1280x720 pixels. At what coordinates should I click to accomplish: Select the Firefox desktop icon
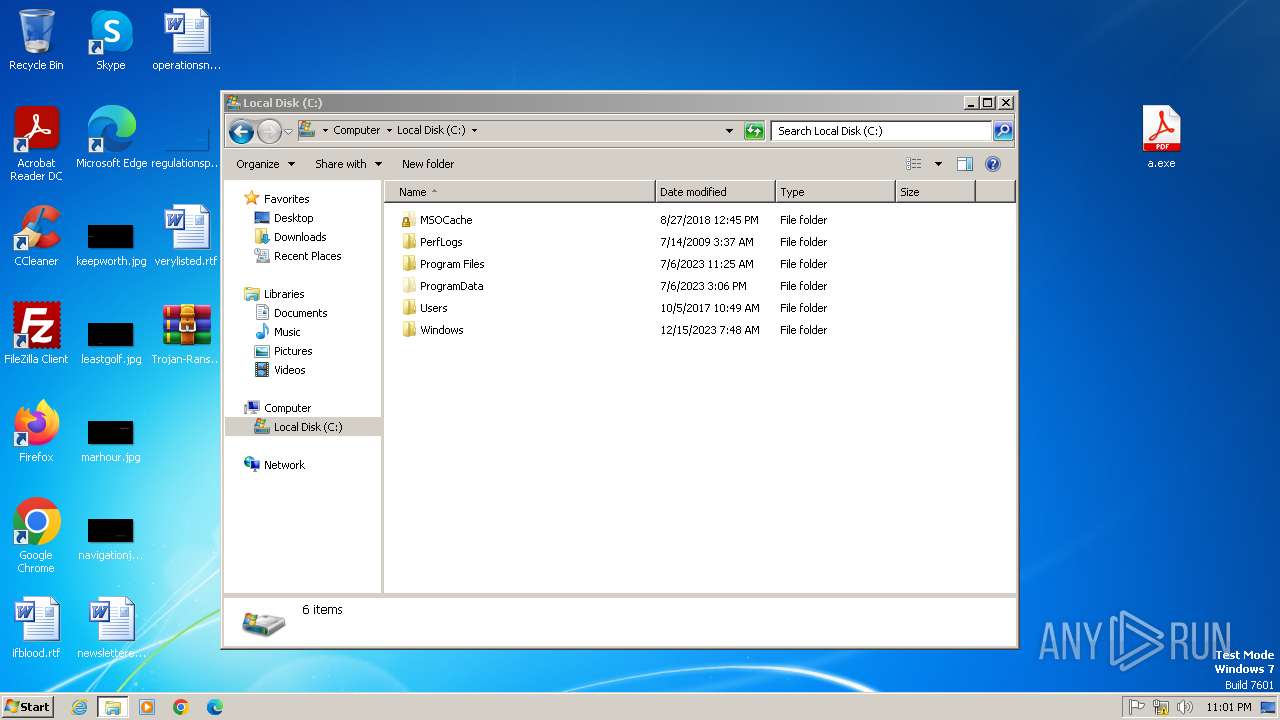[36, 432]
